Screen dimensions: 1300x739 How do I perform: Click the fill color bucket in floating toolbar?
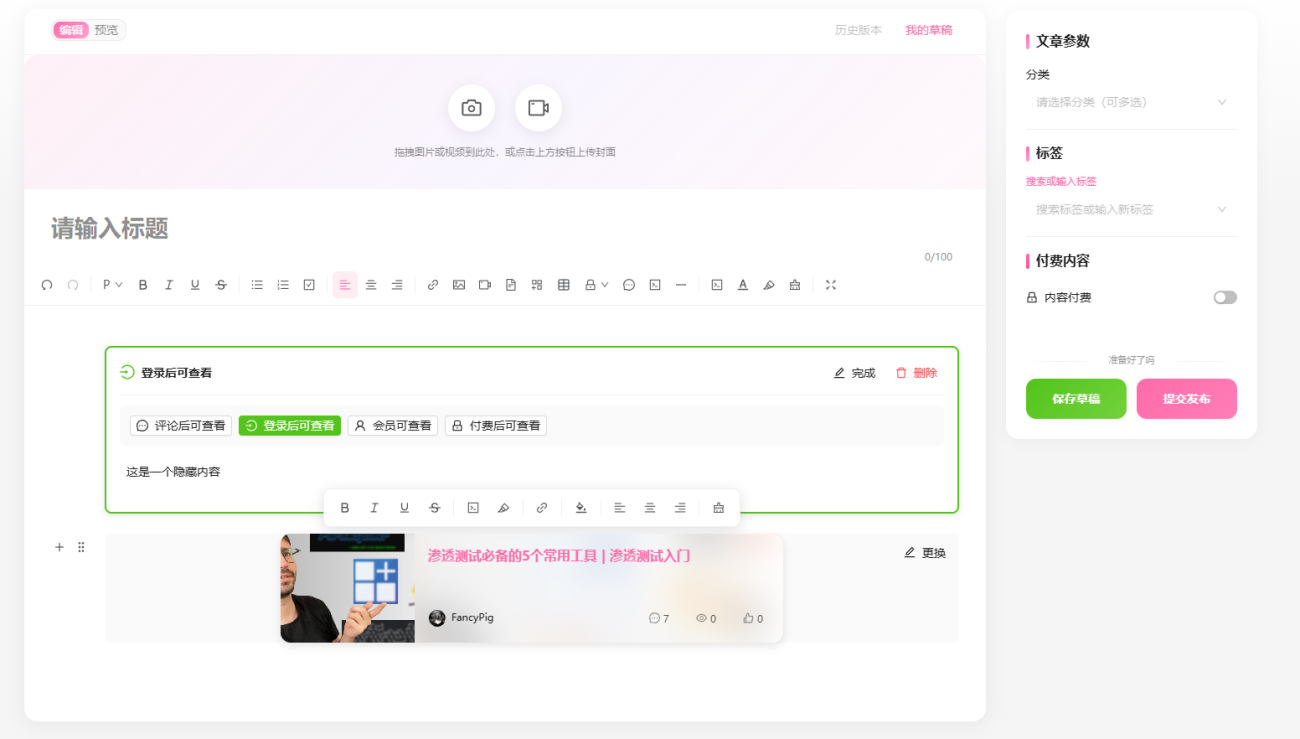tap(581, 508)
